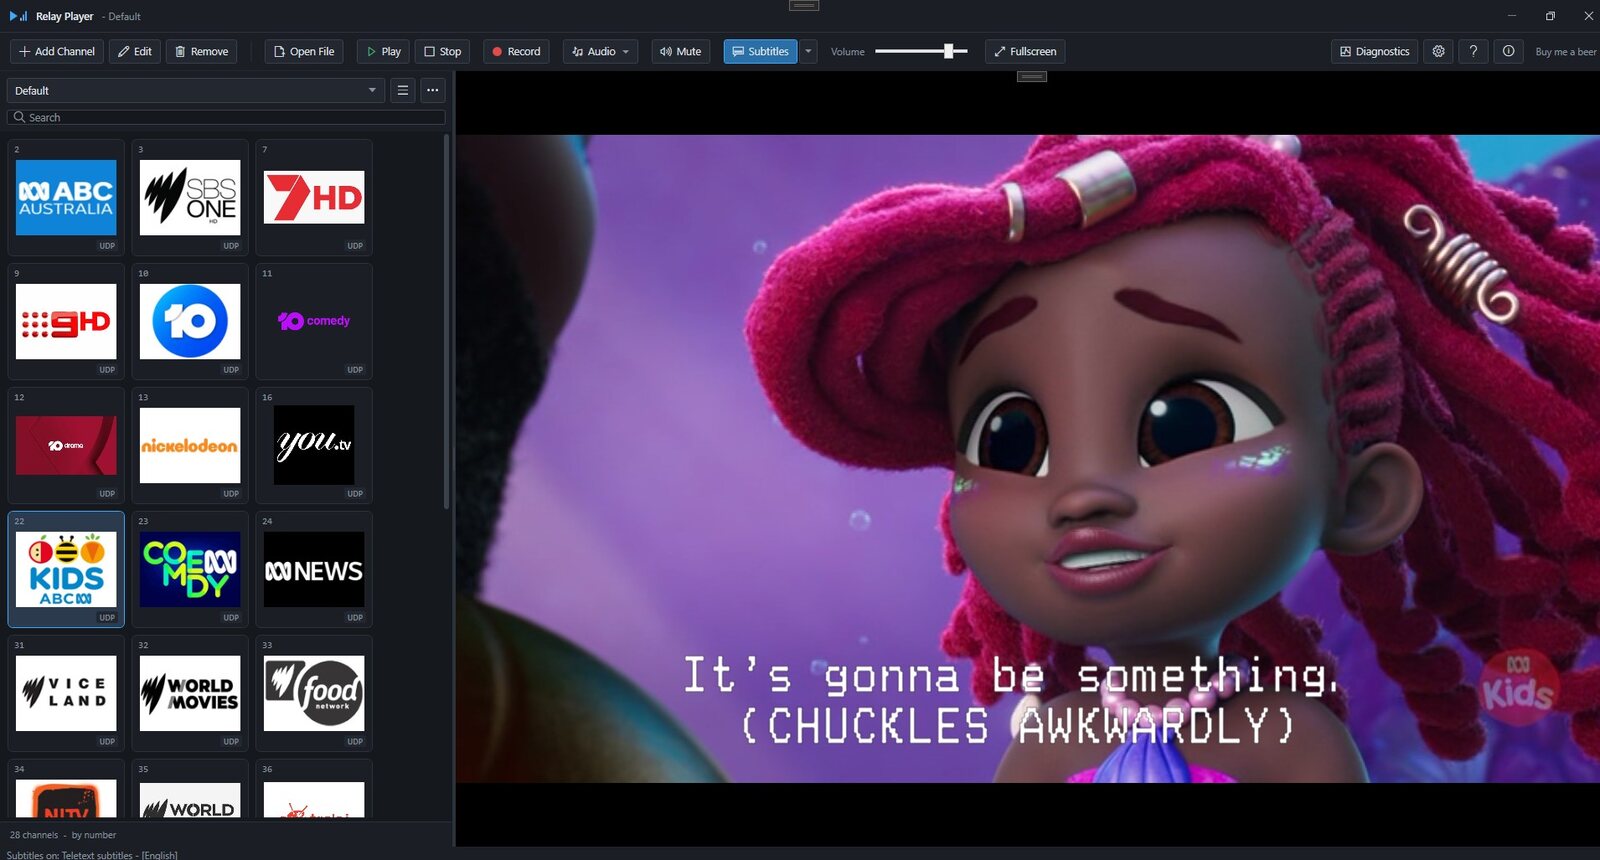Start recording the stream
This screenshot has height=860, width=1600.
tap(516, 51)
